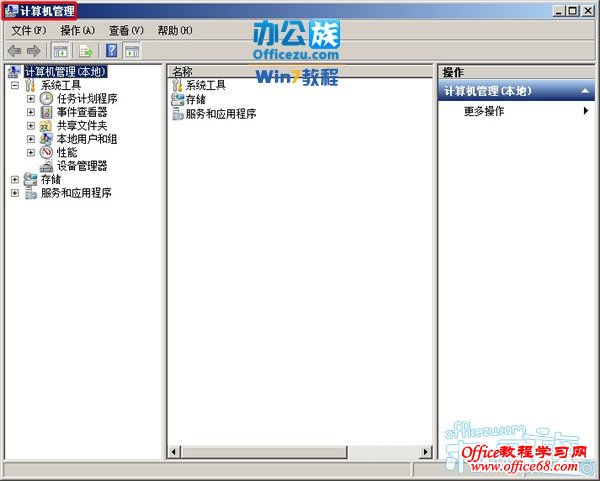The width and height of the screenshot is (600, 481).
Task: Open the 操作(A) menu
Action: [77, 30]
